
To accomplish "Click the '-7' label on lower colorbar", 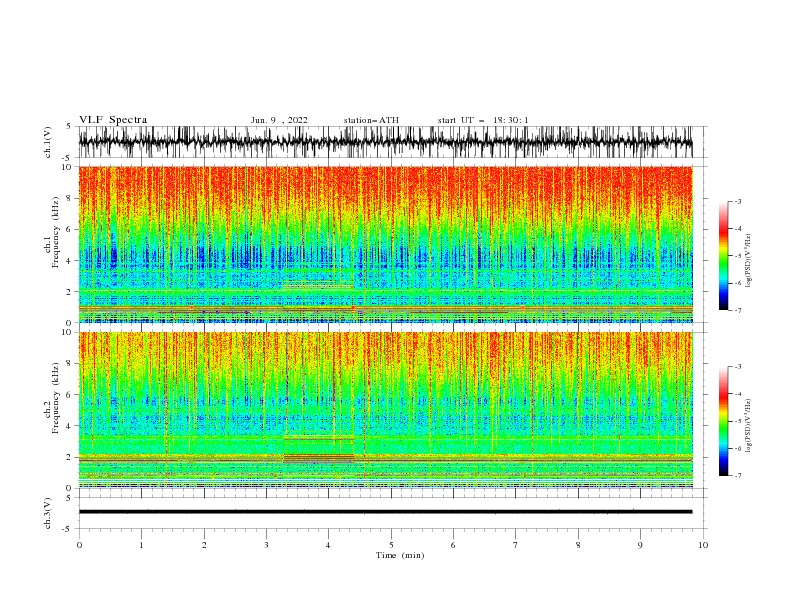I will point(737,476).
